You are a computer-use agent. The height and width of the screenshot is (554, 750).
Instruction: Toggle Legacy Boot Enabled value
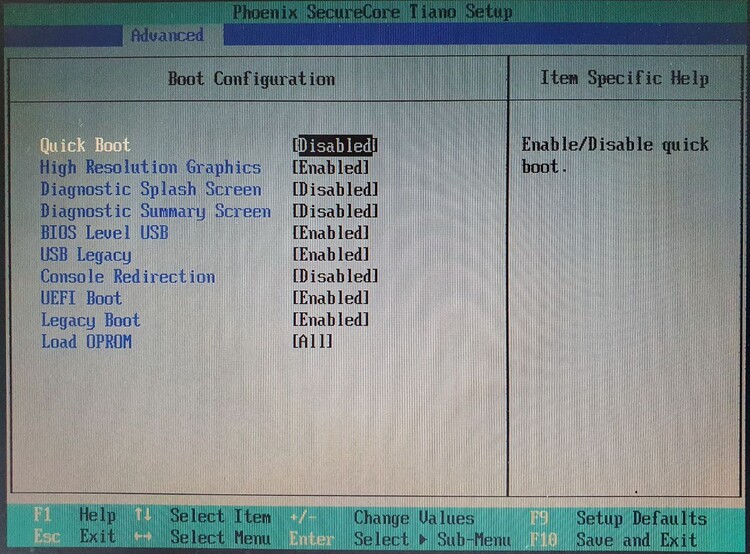331,320
